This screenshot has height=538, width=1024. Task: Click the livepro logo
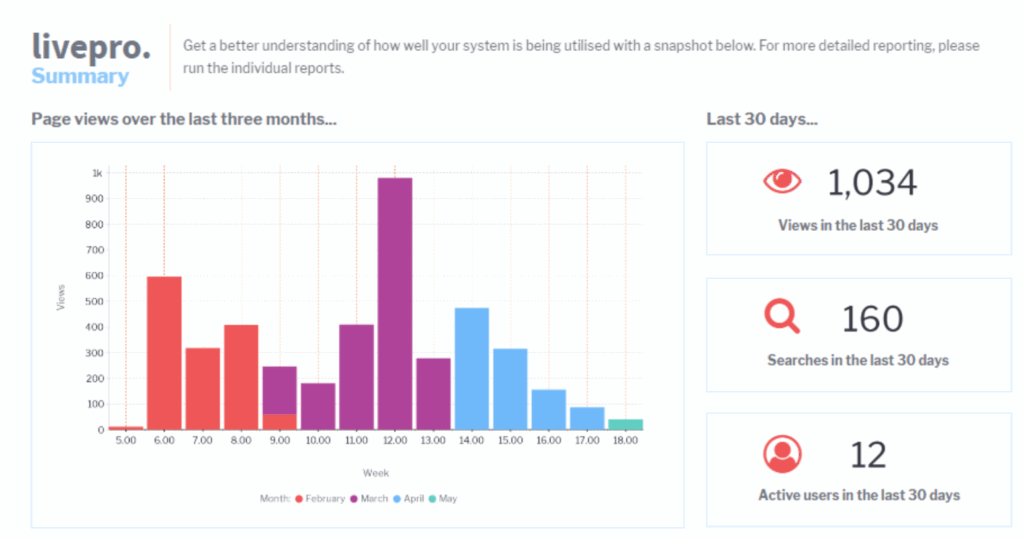point(92,46)
